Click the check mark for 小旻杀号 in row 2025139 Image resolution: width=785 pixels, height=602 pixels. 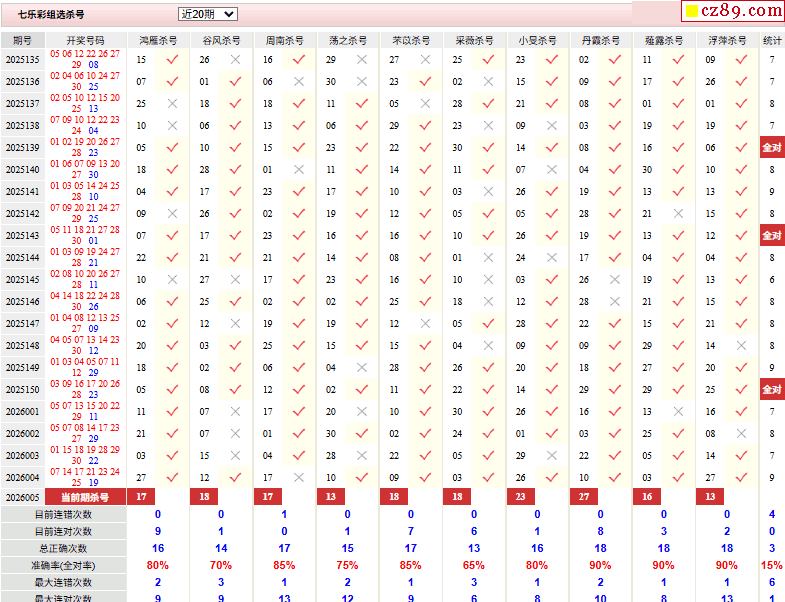tap(551, 148)
